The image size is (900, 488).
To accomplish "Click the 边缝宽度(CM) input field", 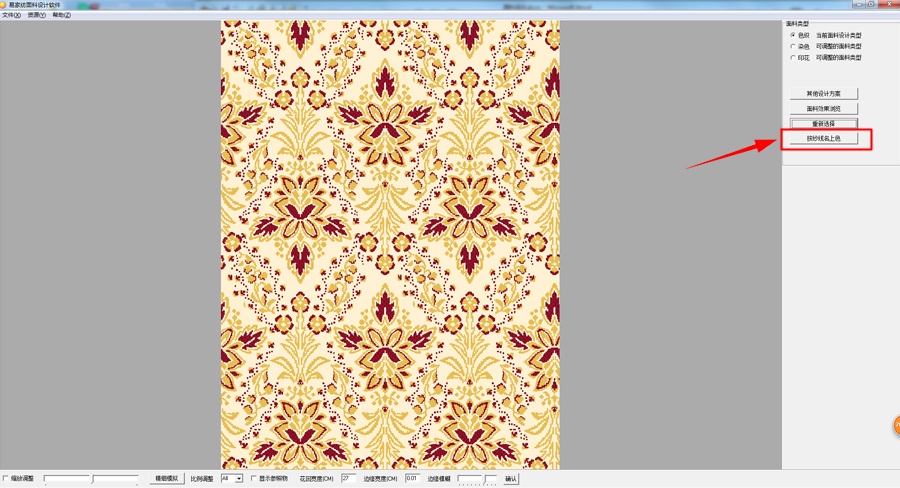I will (x=412, y=478).
